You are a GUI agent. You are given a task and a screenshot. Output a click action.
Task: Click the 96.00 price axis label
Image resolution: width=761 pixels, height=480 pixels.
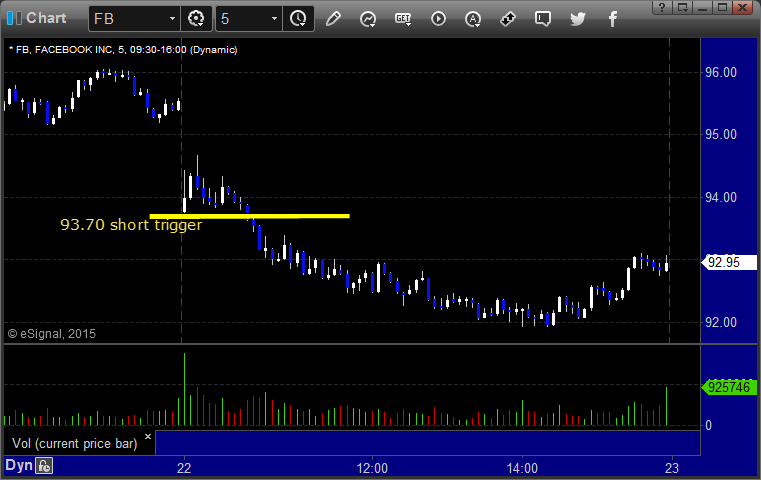click(721, 72)
